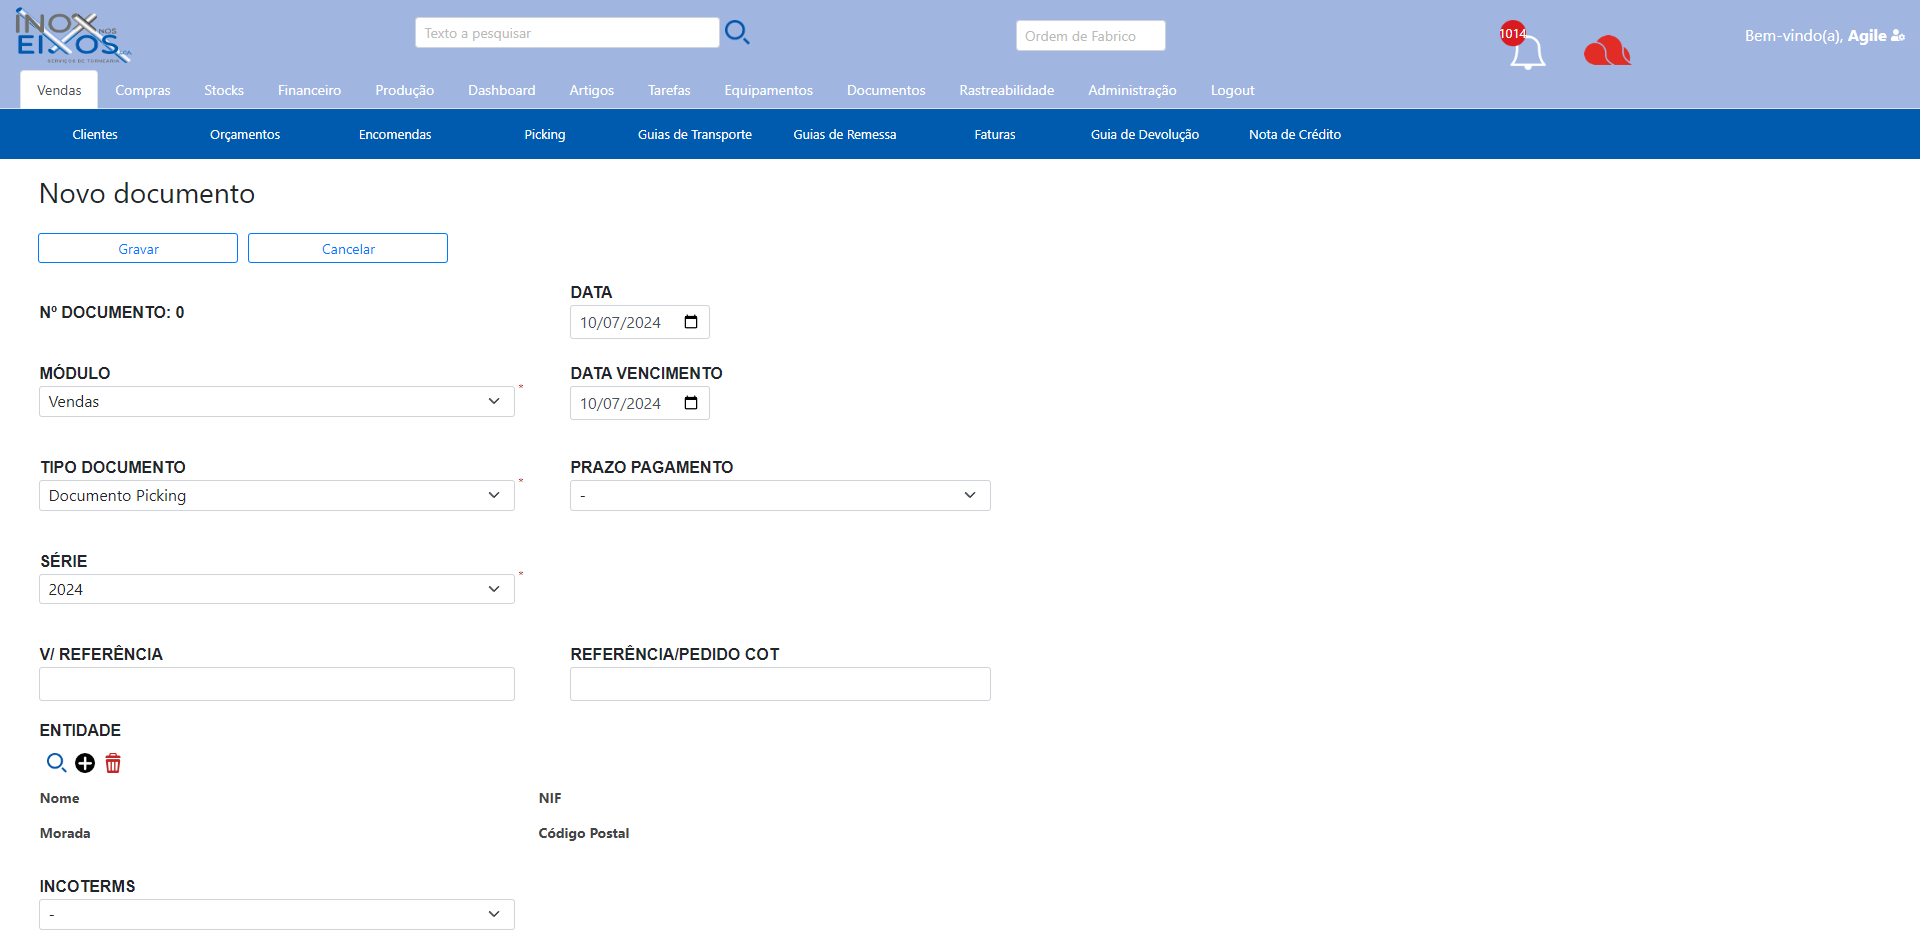Screen dimensions: 1920x945
Task: Focus the Texto a pesquisar search field
Action: 567,33
